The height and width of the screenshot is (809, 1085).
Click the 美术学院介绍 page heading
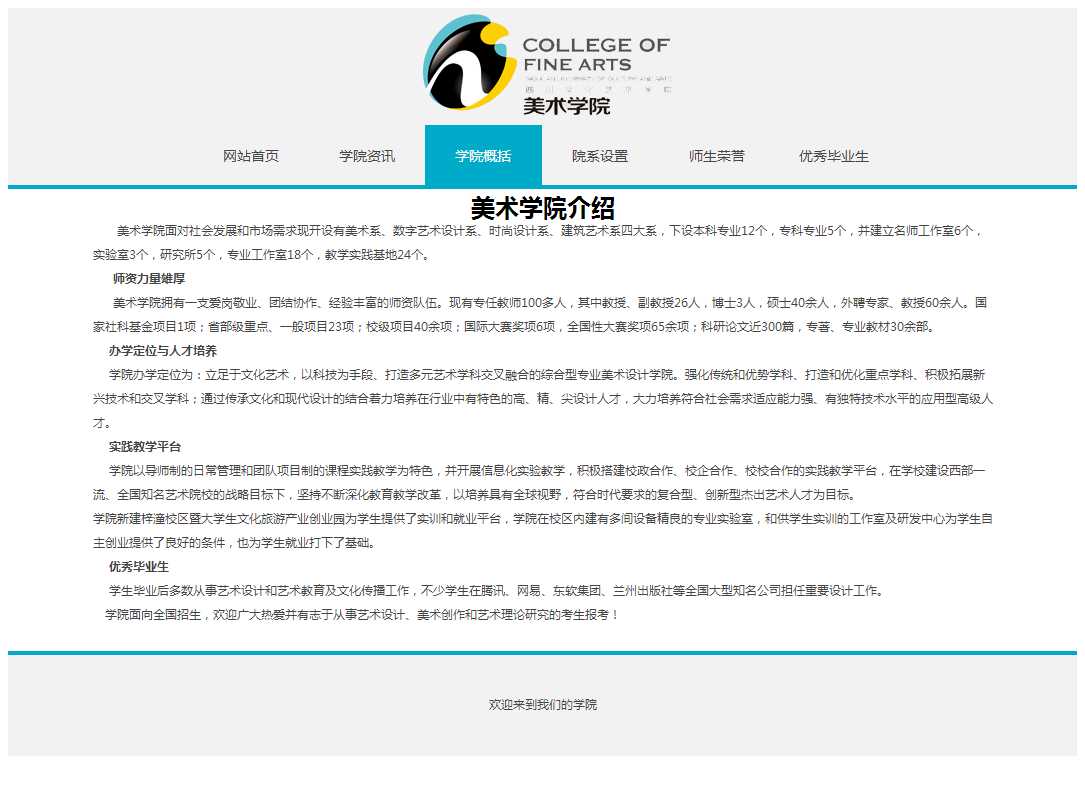click(542, 208)
